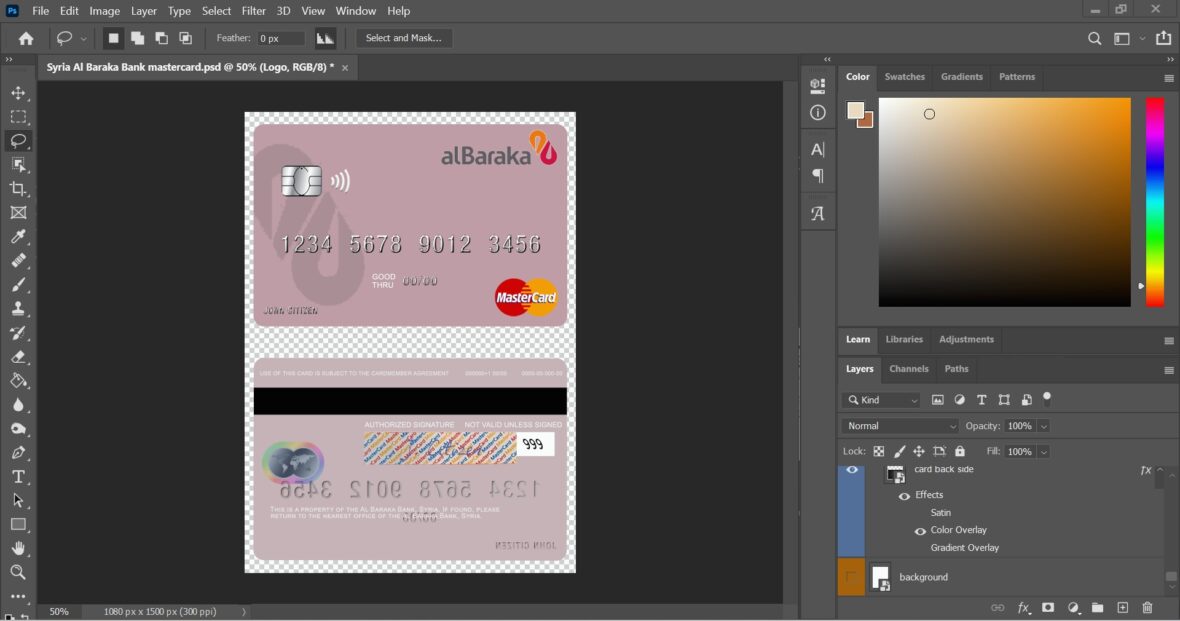Select the Lasso tool
This screenshot has width=1180, height=621.
[x=19, y=141]
